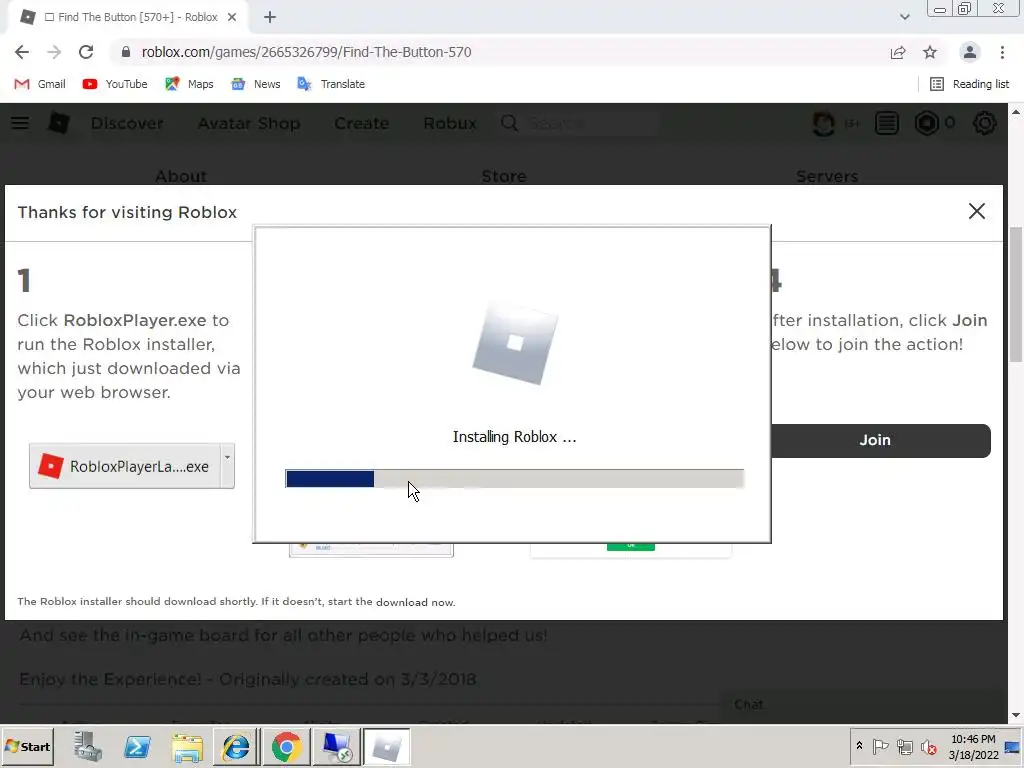Viewport: 1024px width, 768px height.
Task: Click the installer progress bar
Action: tap(515, 479)
